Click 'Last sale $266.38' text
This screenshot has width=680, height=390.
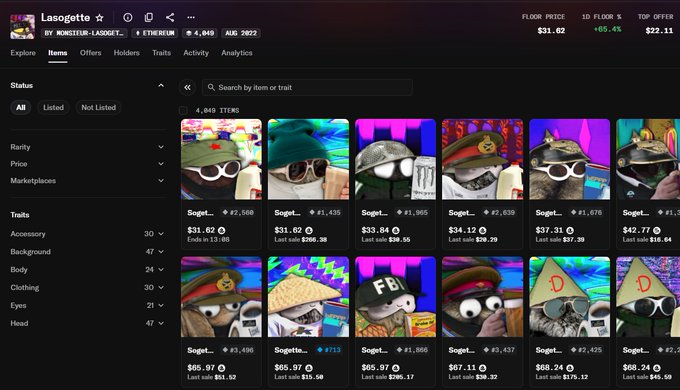coord(301,239)
